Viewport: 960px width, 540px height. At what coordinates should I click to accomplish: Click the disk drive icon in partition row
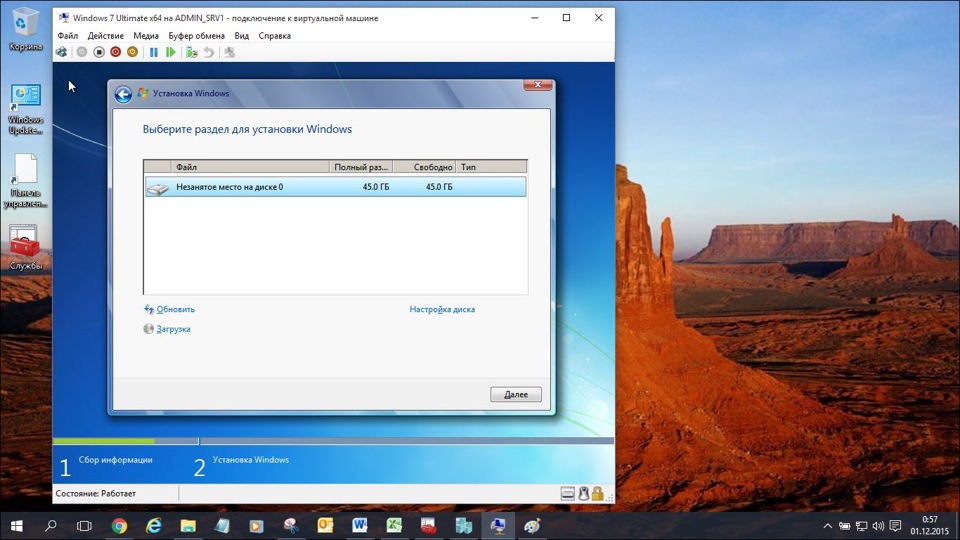(157, 189)
